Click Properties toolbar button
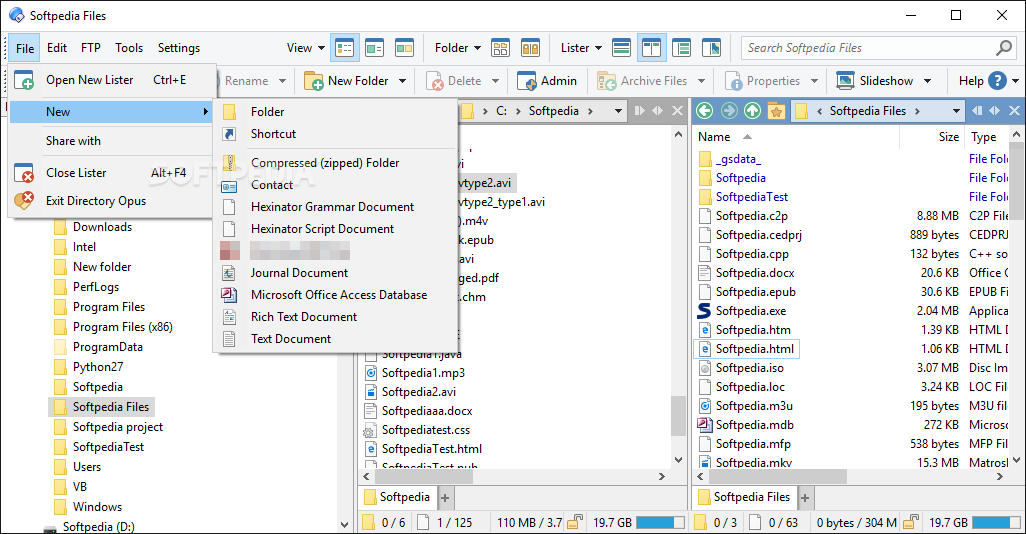Image resolution: width=1026 pixels, height=534 pixels. (763, 80)
